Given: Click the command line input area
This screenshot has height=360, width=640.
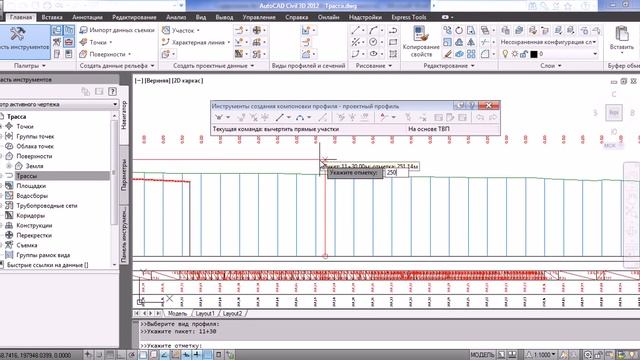Looking at the screenshot, I should [388, 346].
